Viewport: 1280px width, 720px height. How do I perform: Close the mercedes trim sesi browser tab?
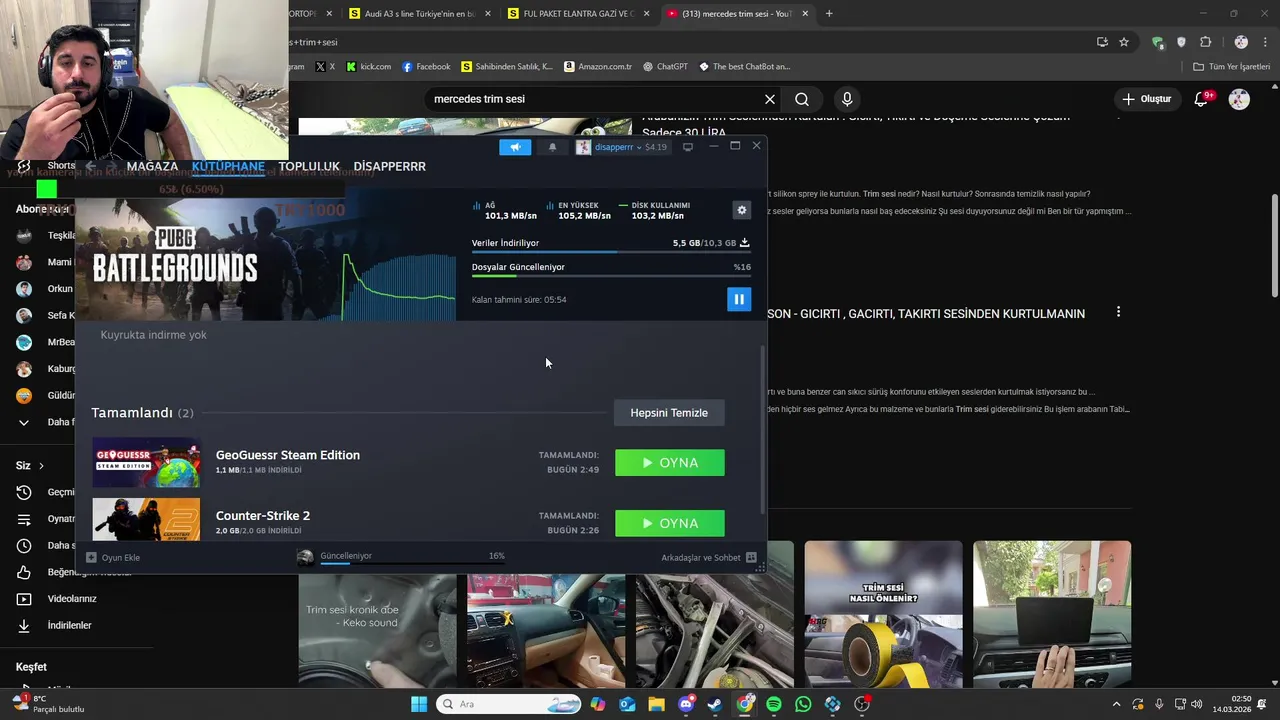click(805, 14)
